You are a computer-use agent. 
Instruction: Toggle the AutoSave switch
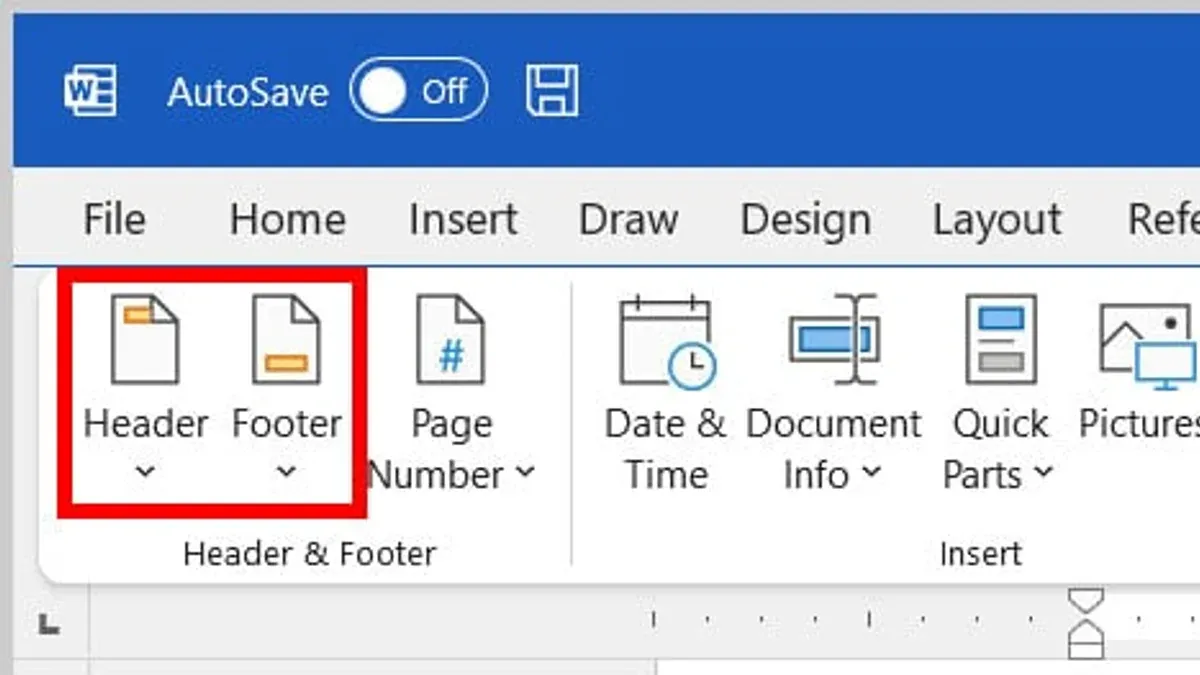click(x=418, y=92)
